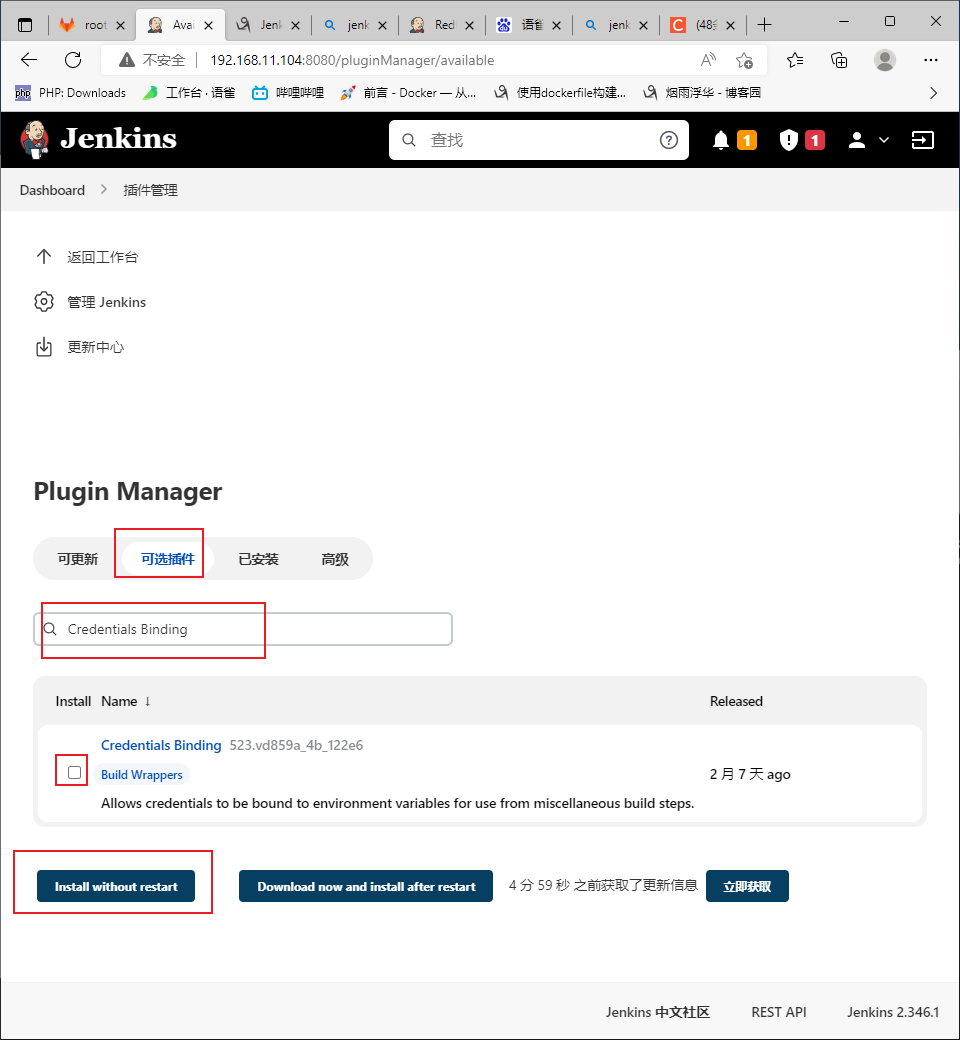Switch to the 高级 tab
Screen dimensions: 960x1040
click(335, 559)
